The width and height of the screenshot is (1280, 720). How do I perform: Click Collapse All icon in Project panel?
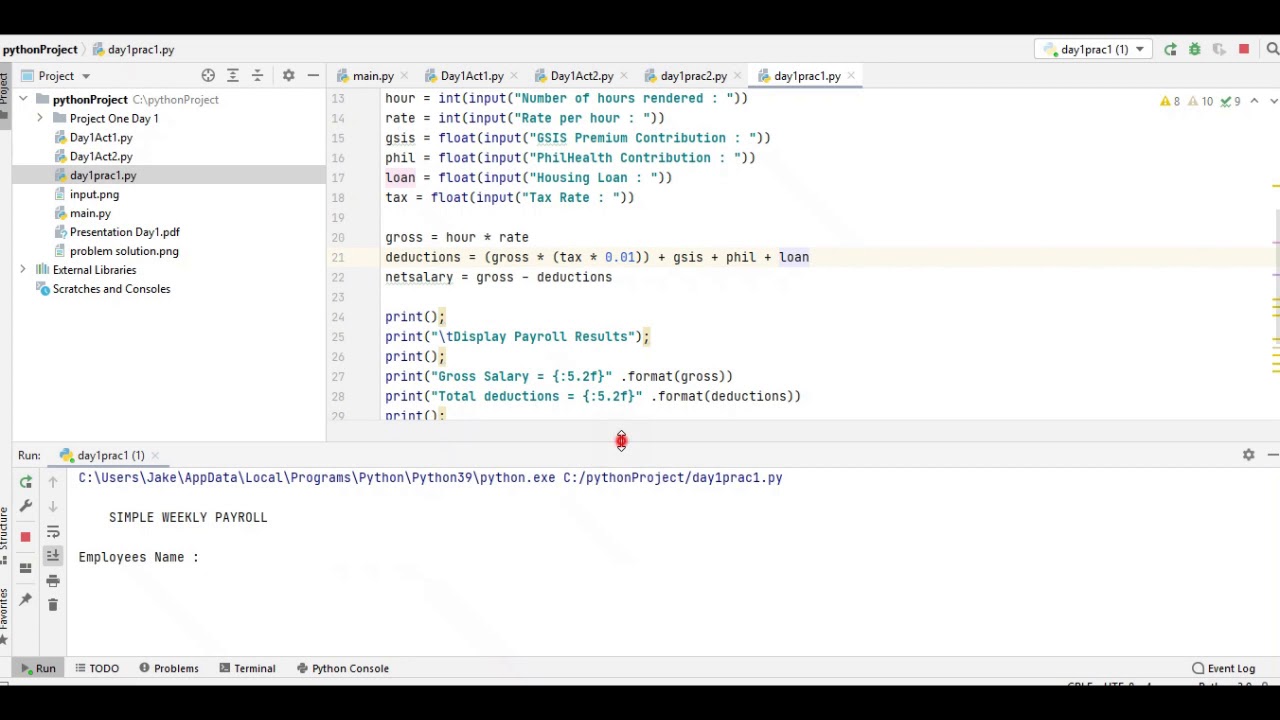pos(257,76)
